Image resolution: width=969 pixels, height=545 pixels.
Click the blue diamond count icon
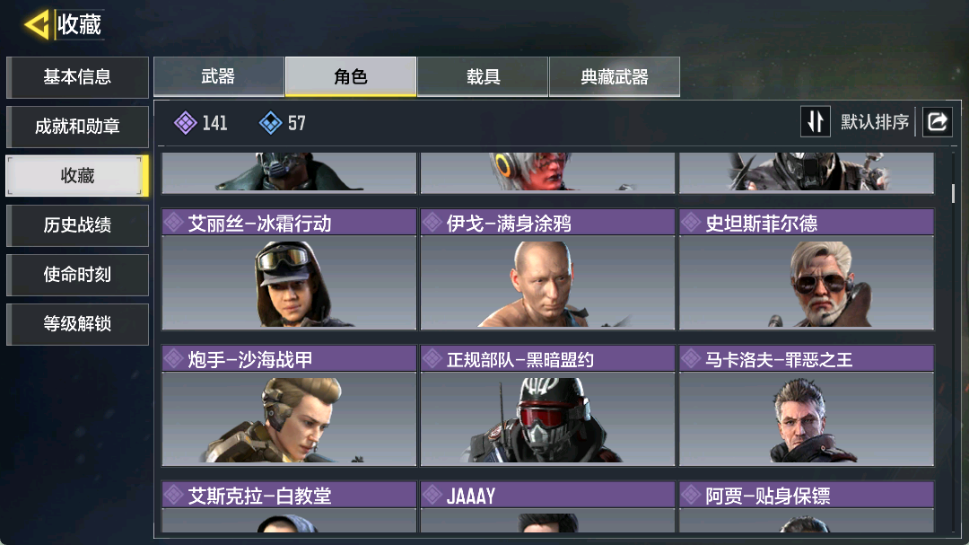pyautogui.click(x=270, y=123)
